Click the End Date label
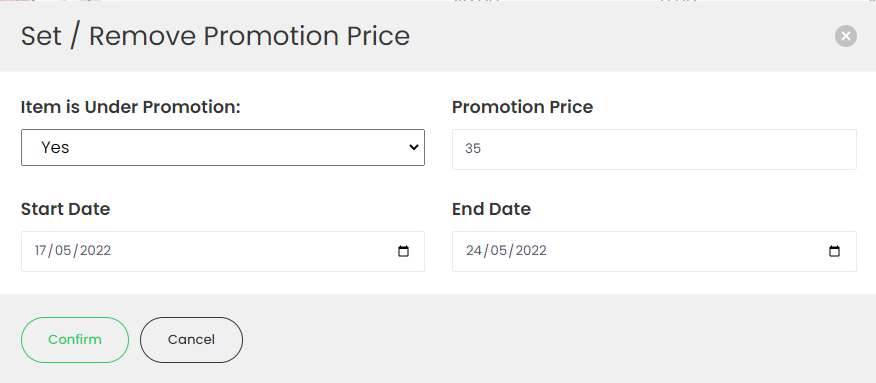This screenshot has height=383, width=876. click(x=491, y=209)
